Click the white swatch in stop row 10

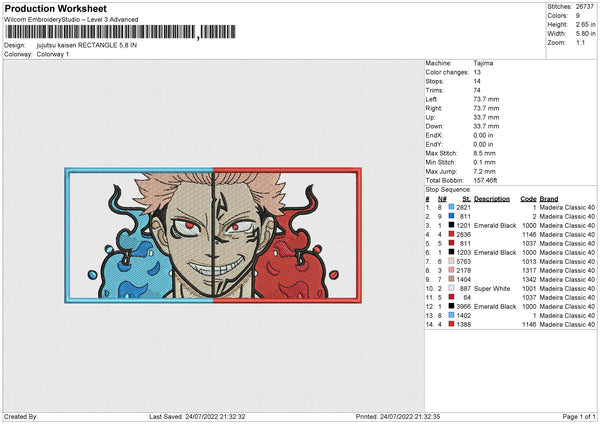click(x=452, y=288)
